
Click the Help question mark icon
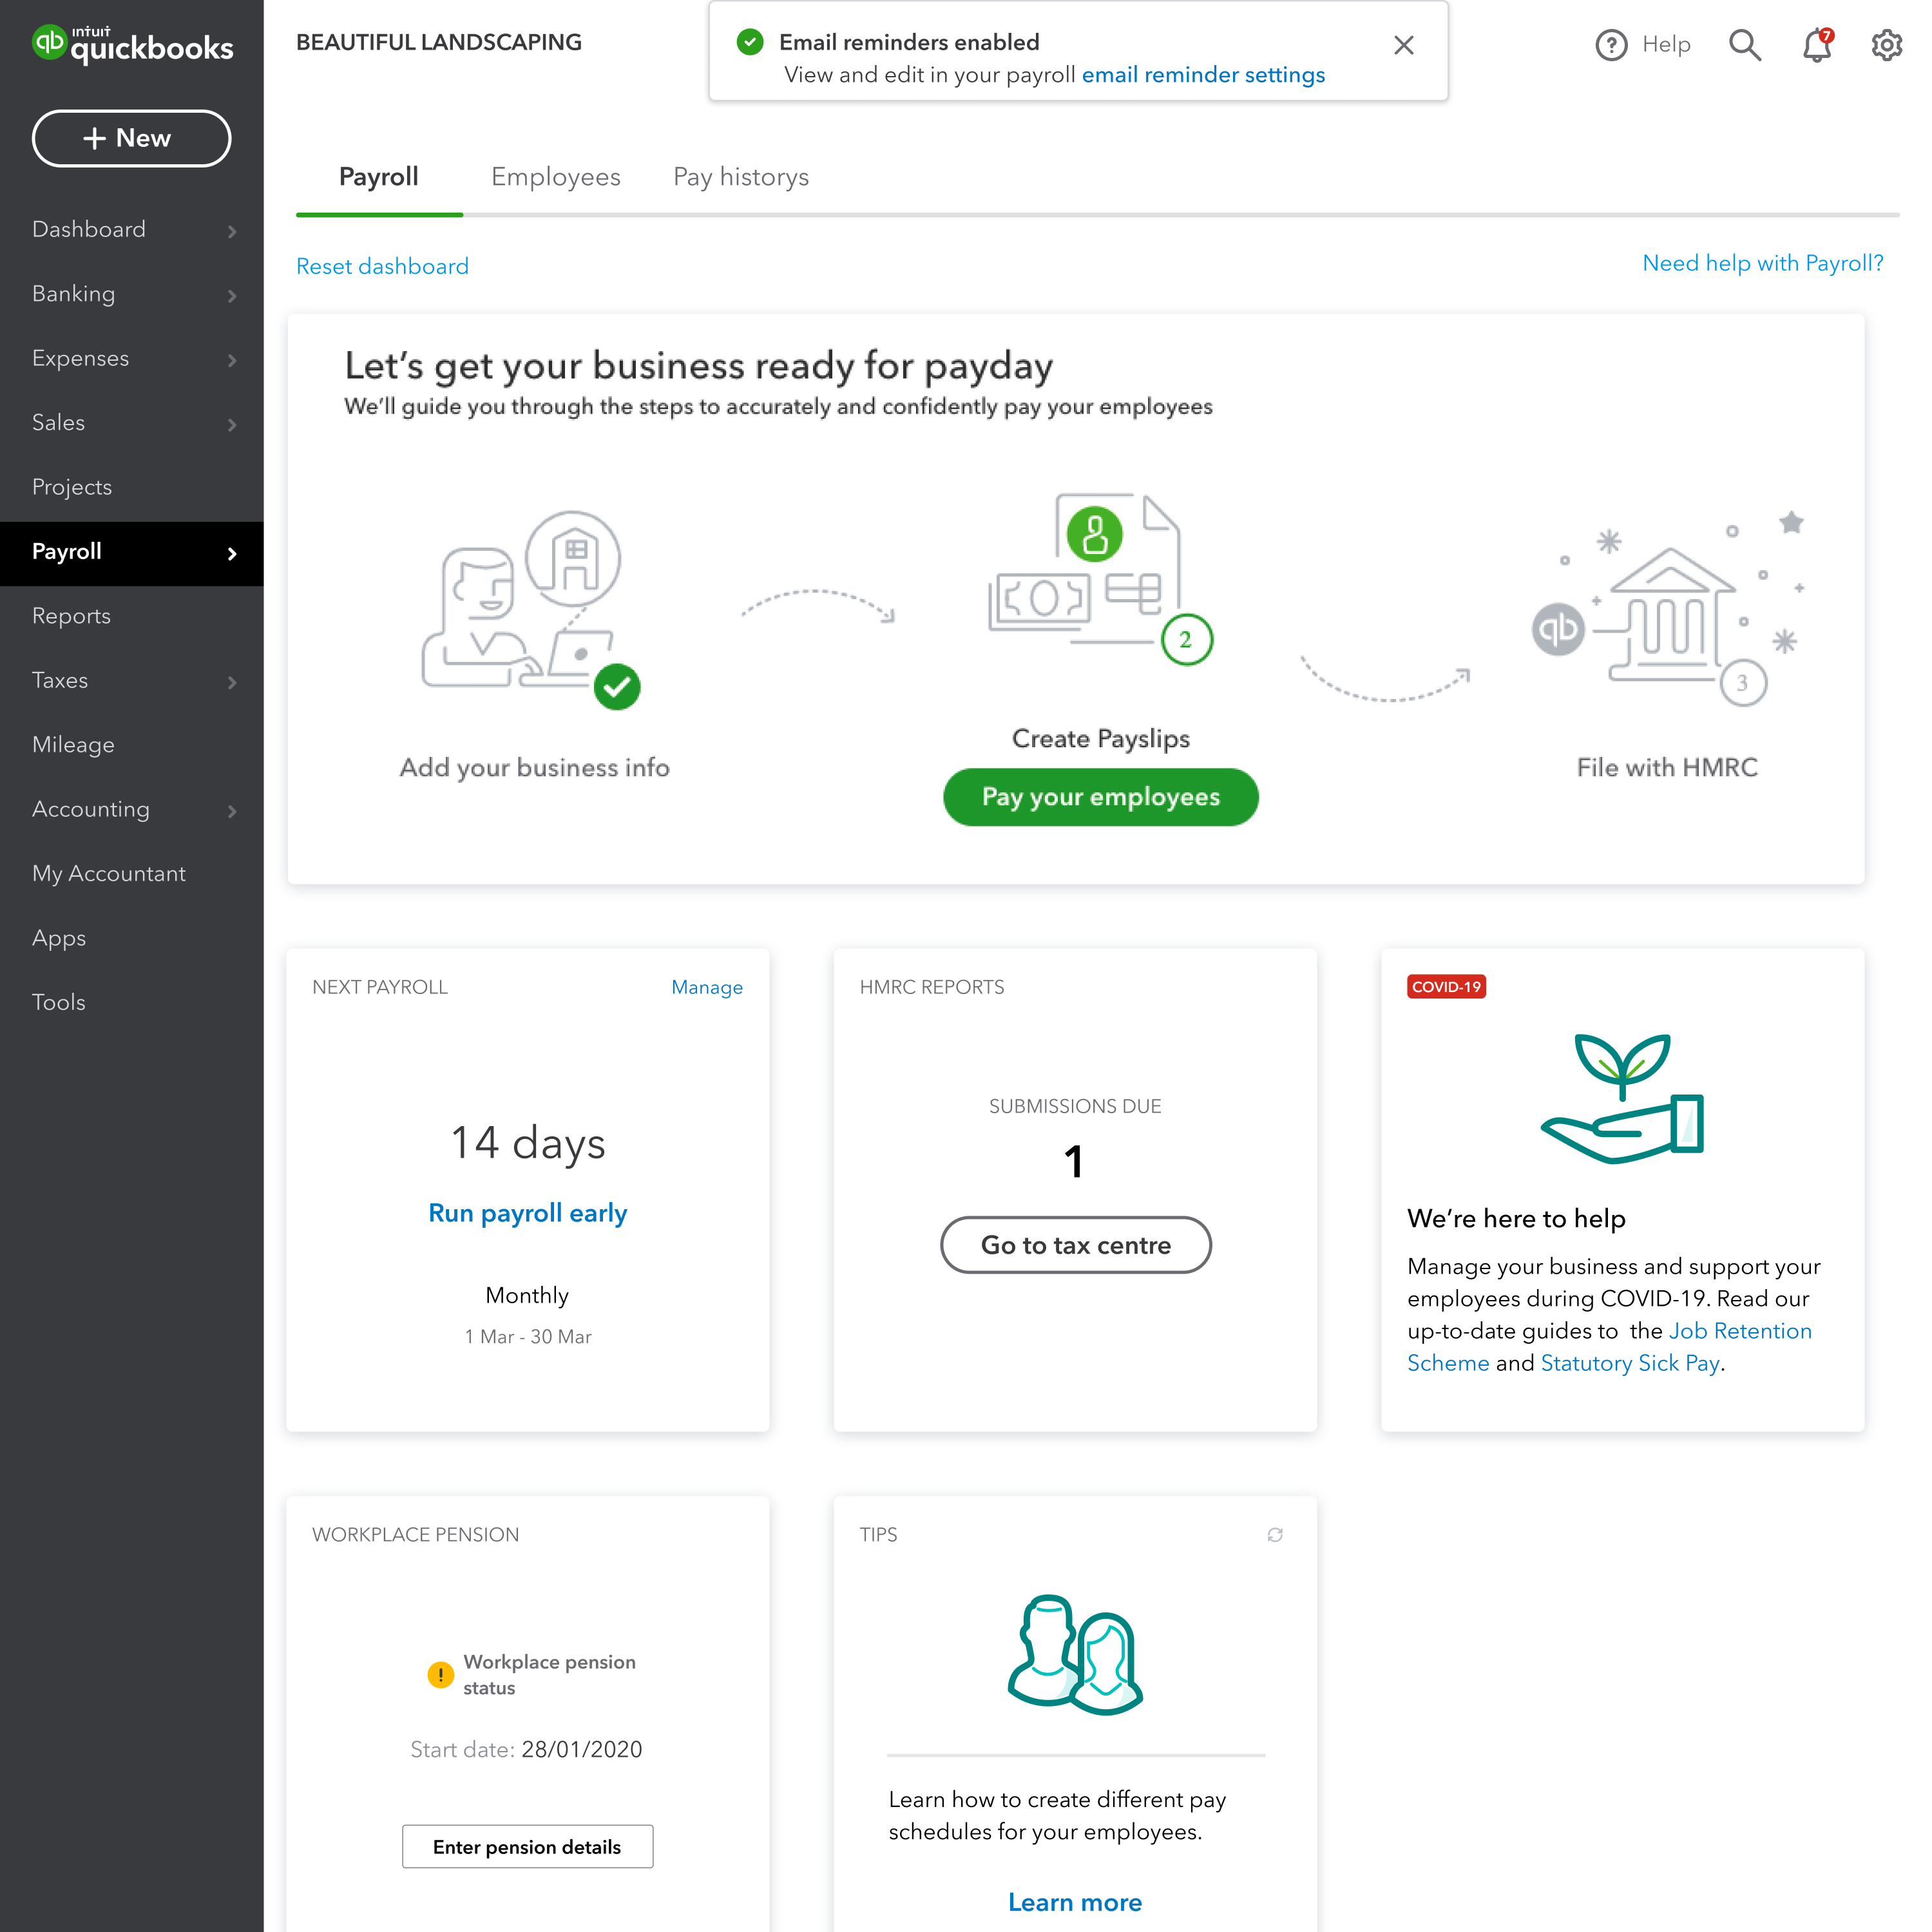(1611, 45)
